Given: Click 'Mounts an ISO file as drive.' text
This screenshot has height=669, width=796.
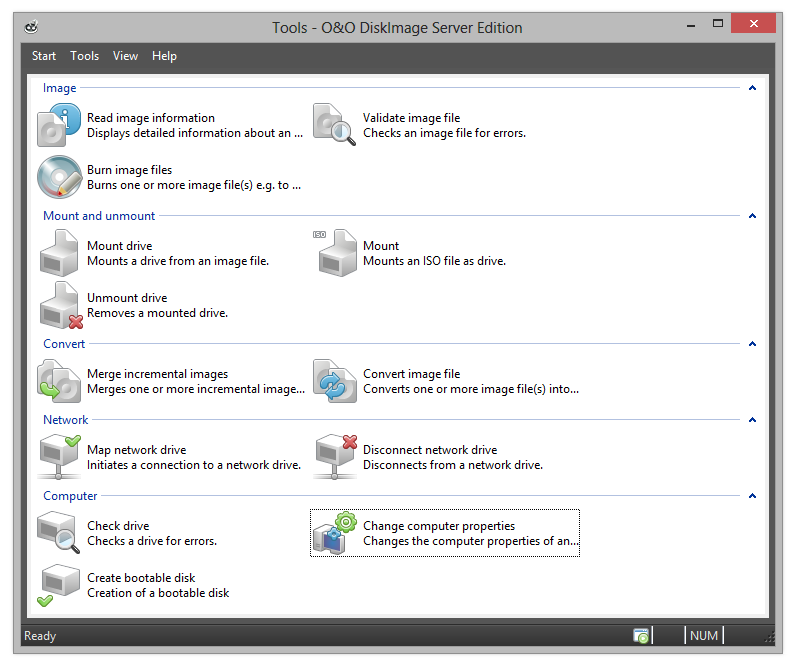Looking at the screenshot, I should pos(434,261).
